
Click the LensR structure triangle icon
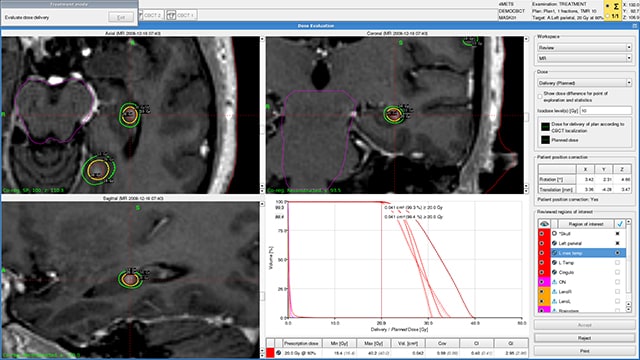(x=554, y=292)
